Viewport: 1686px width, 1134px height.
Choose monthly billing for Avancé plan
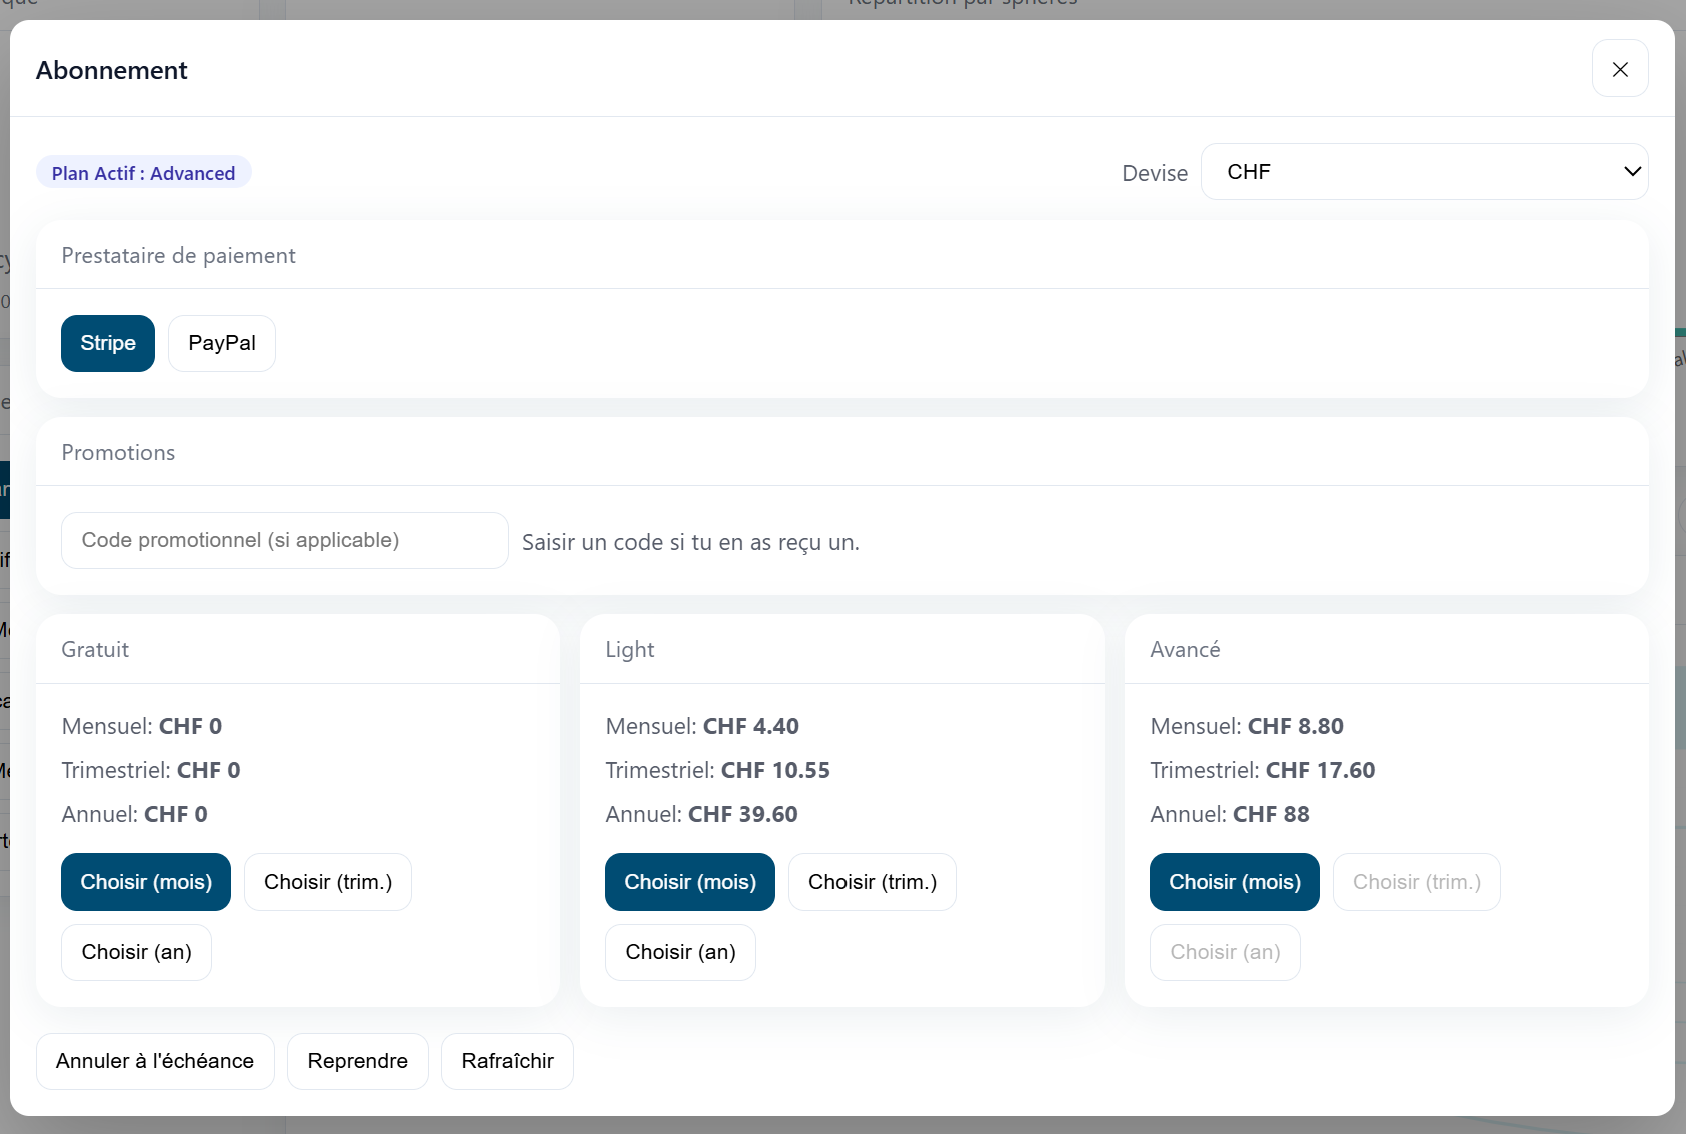coord(1234,882)
